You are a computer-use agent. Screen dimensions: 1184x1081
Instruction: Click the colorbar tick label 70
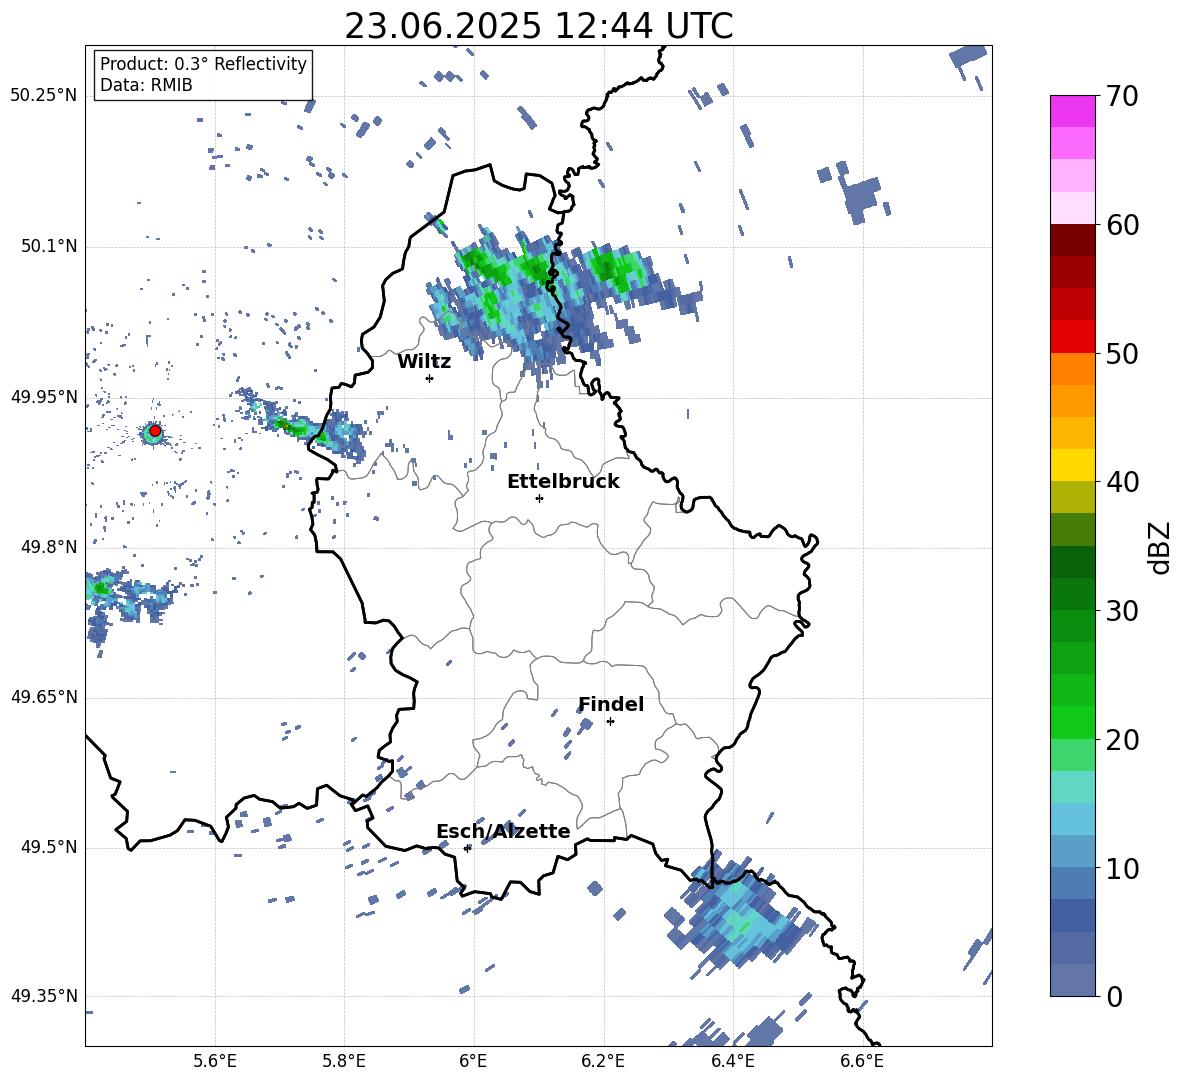coord(1122,97)
